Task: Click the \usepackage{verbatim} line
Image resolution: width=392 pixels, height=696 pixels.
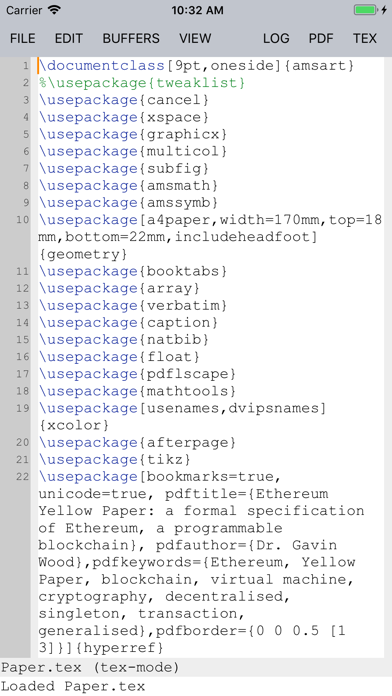Action: 133,305
